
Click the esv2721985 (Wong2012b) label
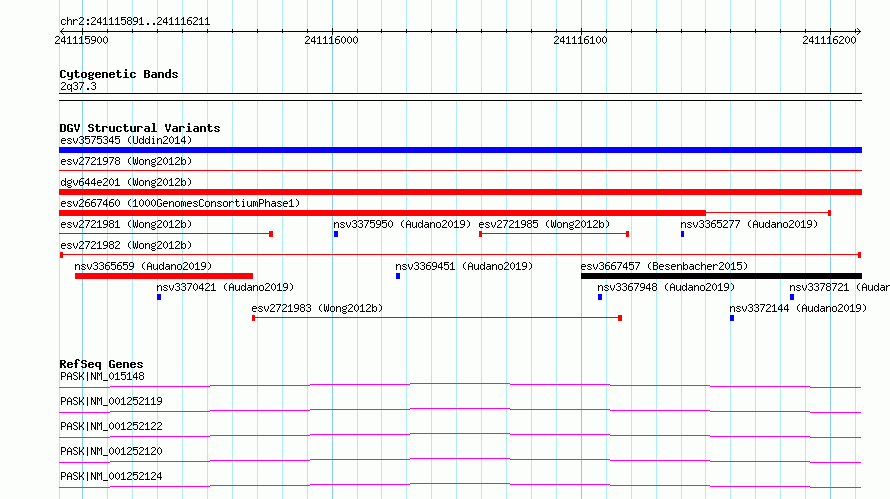544,224
